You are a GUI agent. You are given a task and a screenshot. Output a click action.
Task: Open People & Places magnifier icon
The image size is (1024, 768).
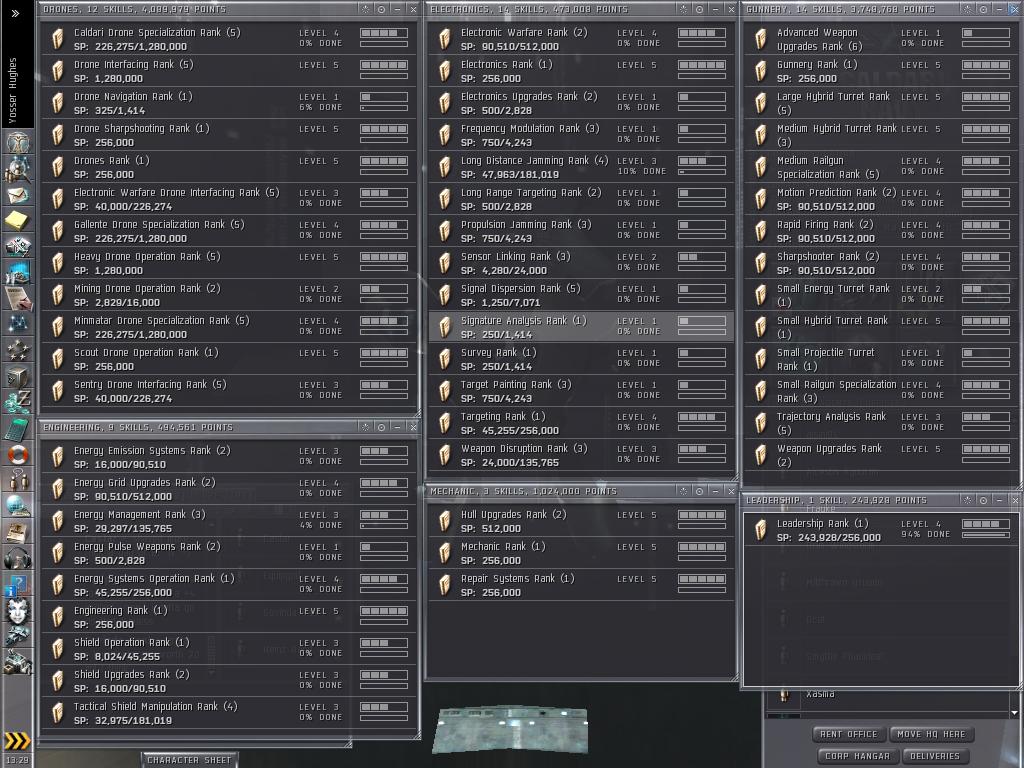18,168
